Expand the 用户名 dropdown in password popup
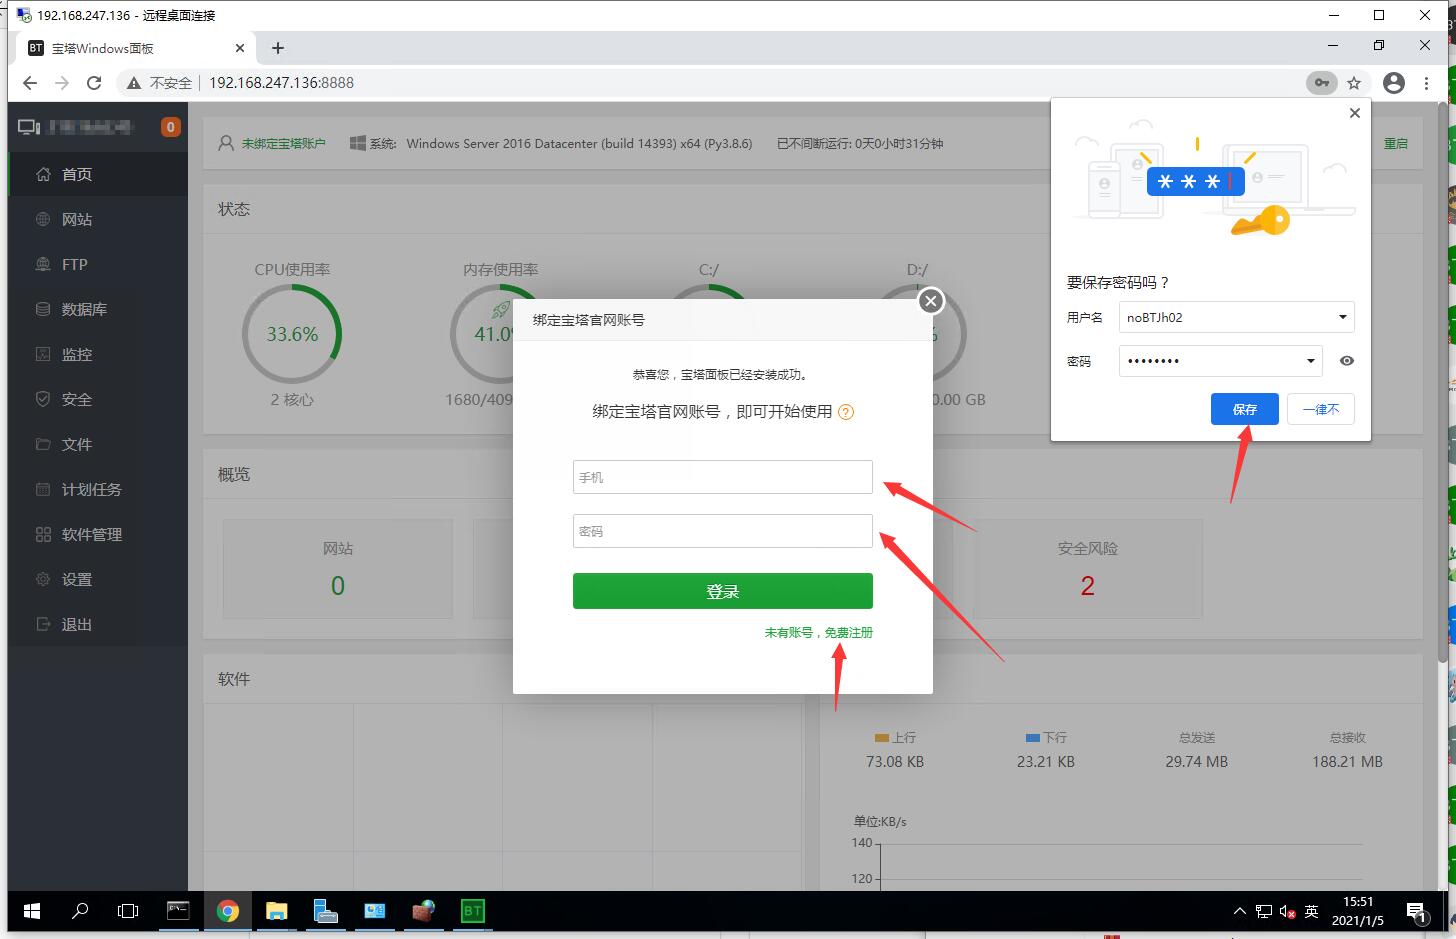Viewport: 1456px width, 939px height. coord(1343,317)
